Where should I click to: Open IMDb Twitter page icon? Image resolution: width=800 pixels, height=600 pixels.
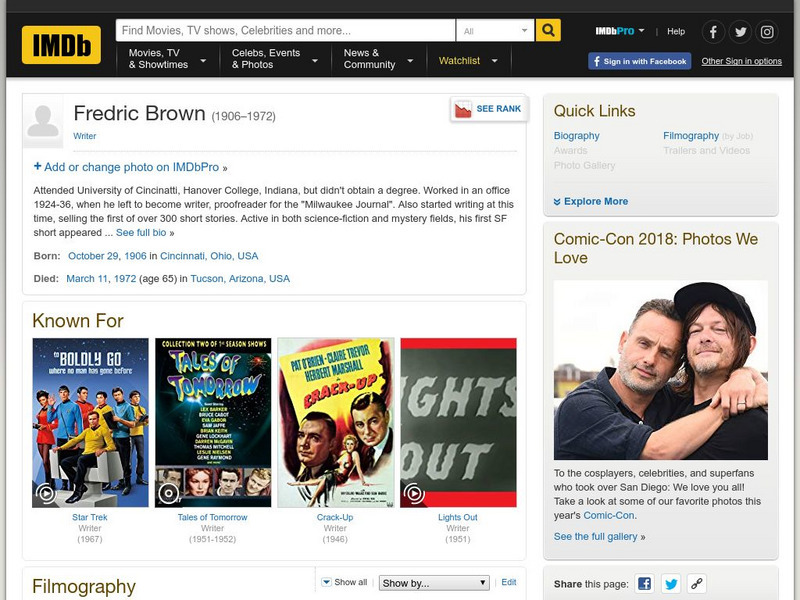(740, 32)
